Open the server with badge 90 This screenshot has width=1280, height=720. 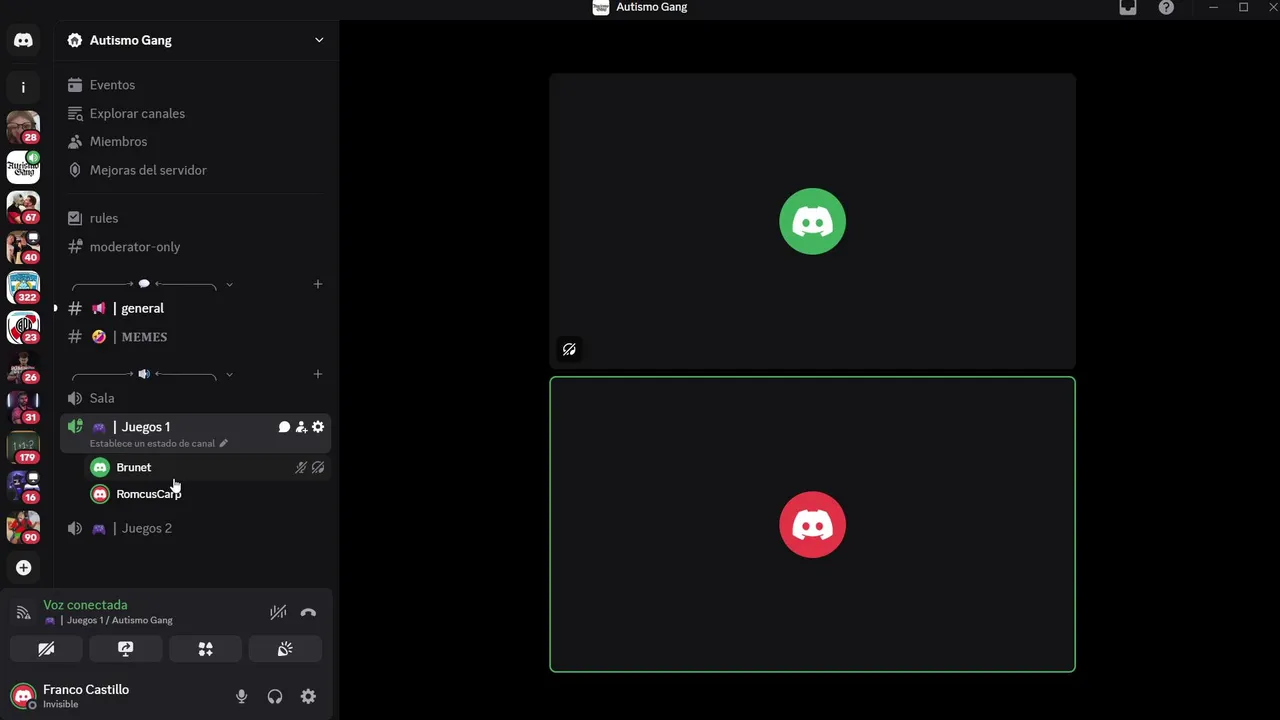(23, 527)
